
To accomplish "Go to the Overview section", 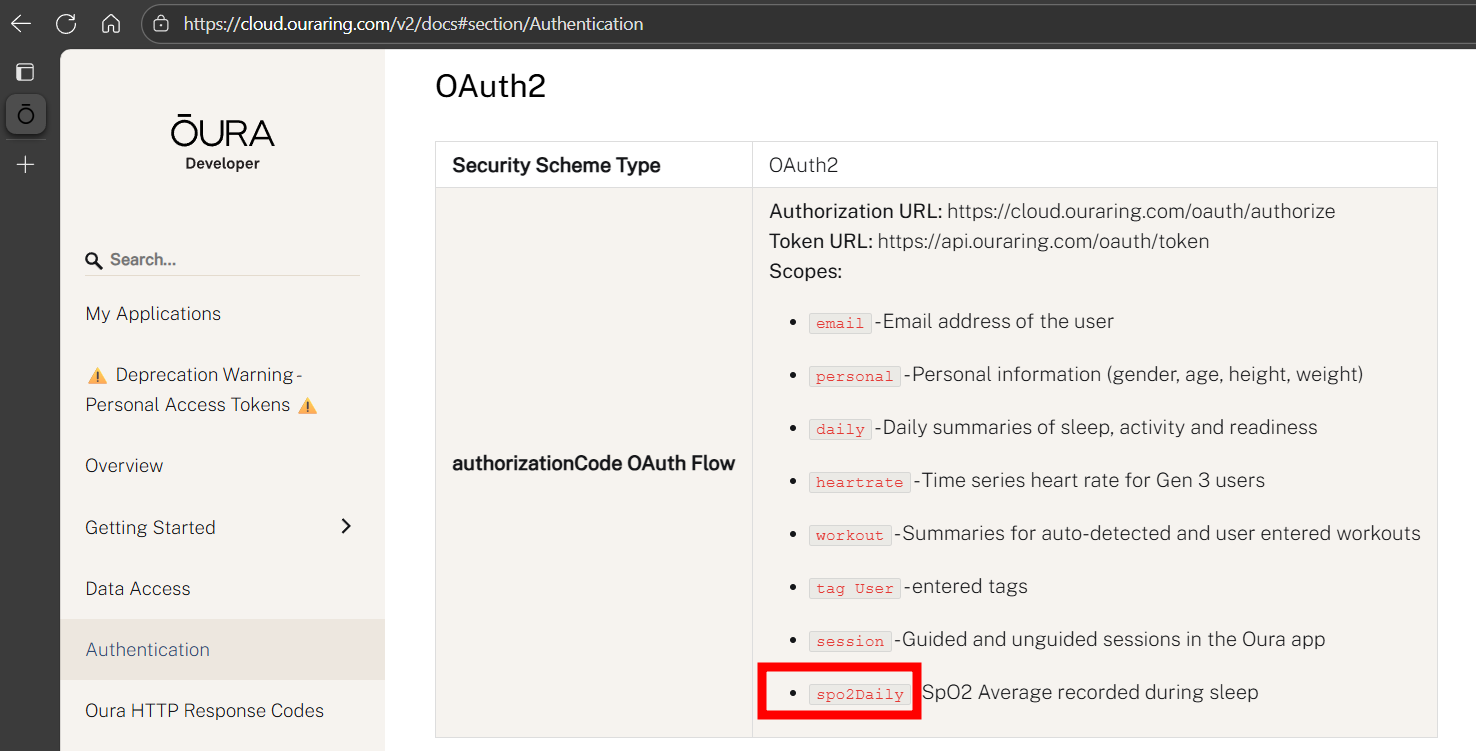I will 124,466.
